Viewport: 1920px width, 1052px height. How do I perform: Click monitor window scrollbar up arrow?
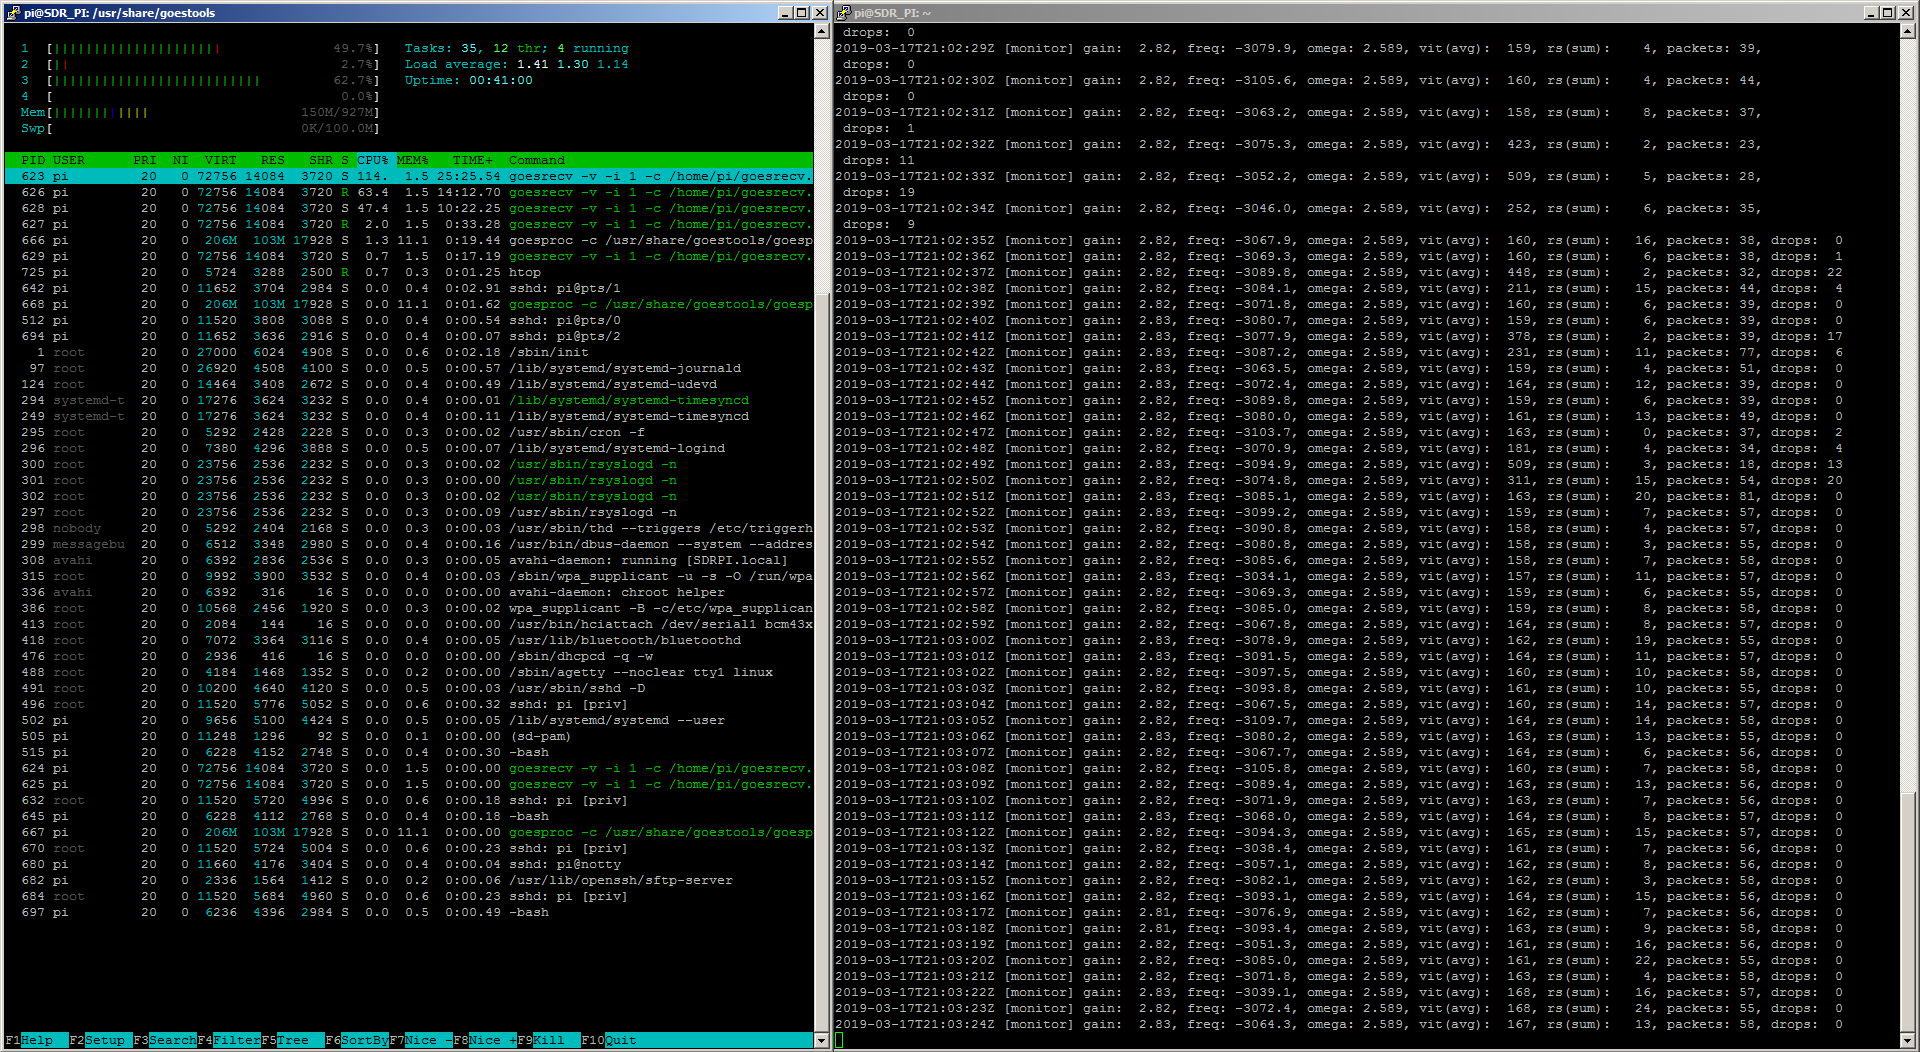tap(1907, 31)
